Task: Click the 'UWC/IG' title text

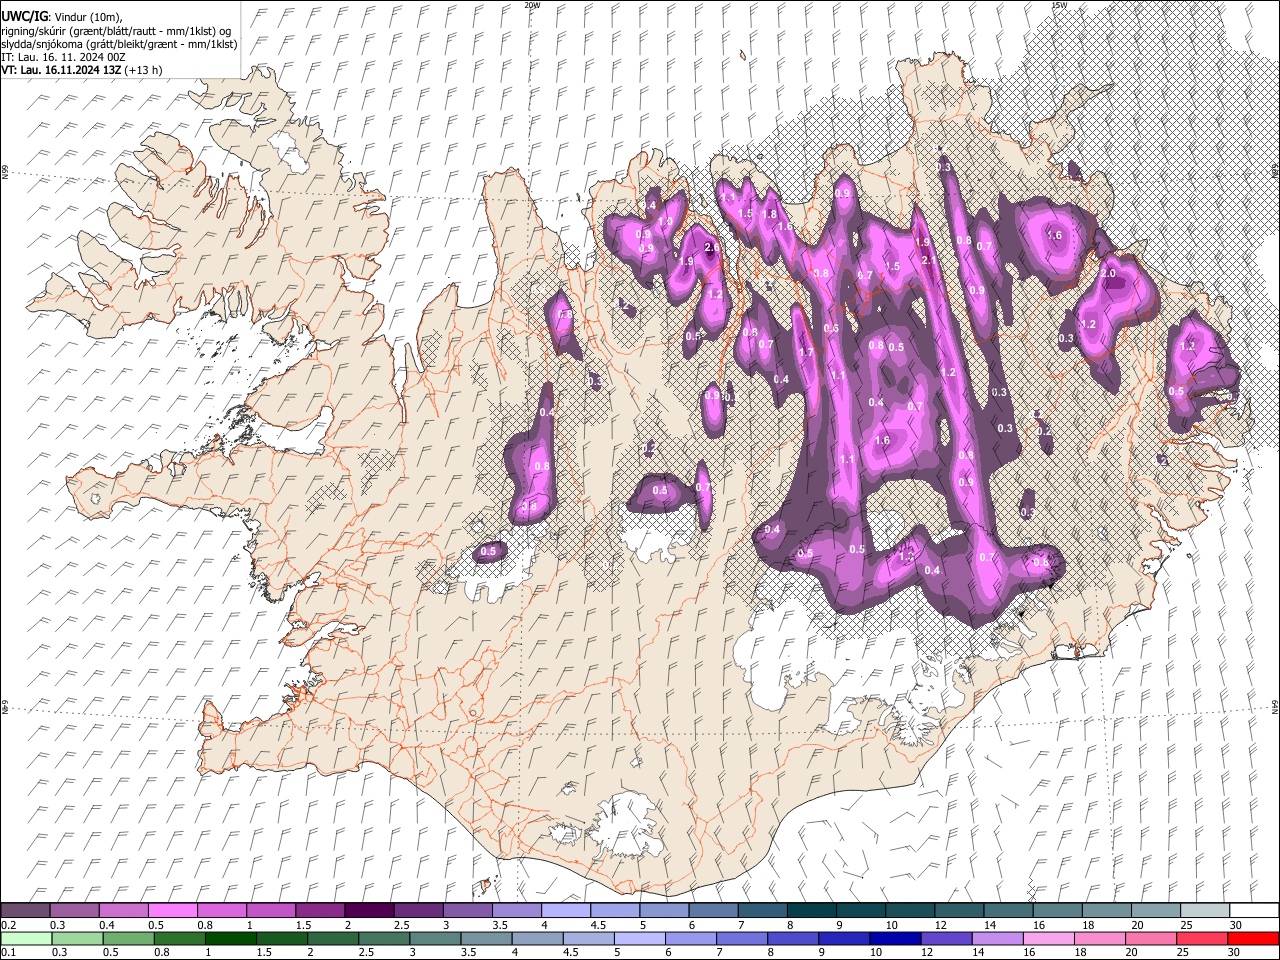Action: point(23,17)
